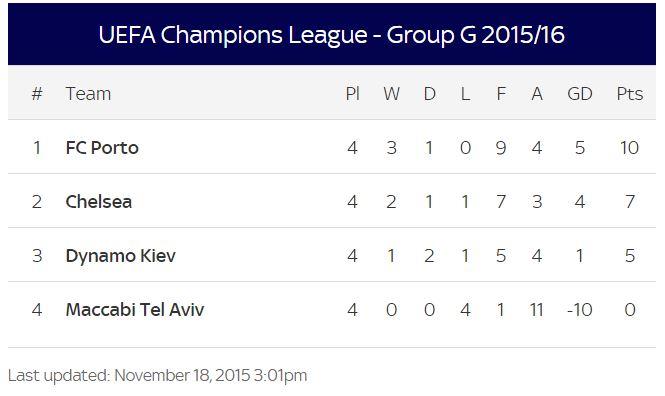Screen dimensions: 665x396
Task: Click the W column header
Action: (391, 94)
